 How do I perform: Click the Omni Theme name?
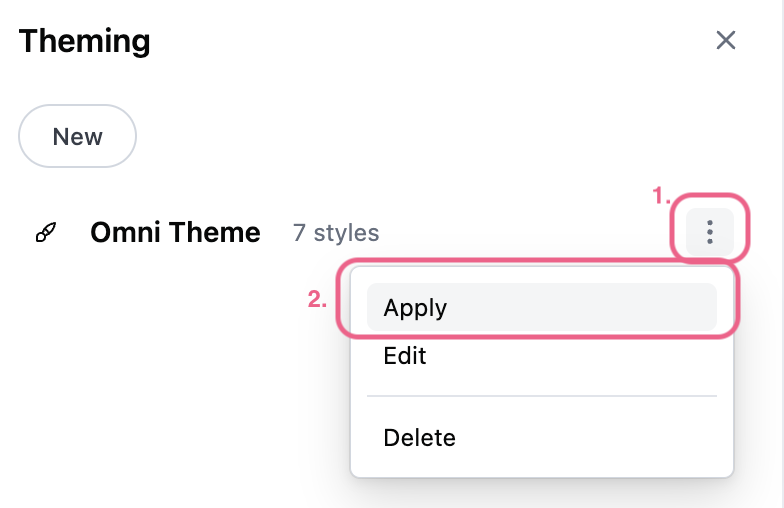point(175,233)
